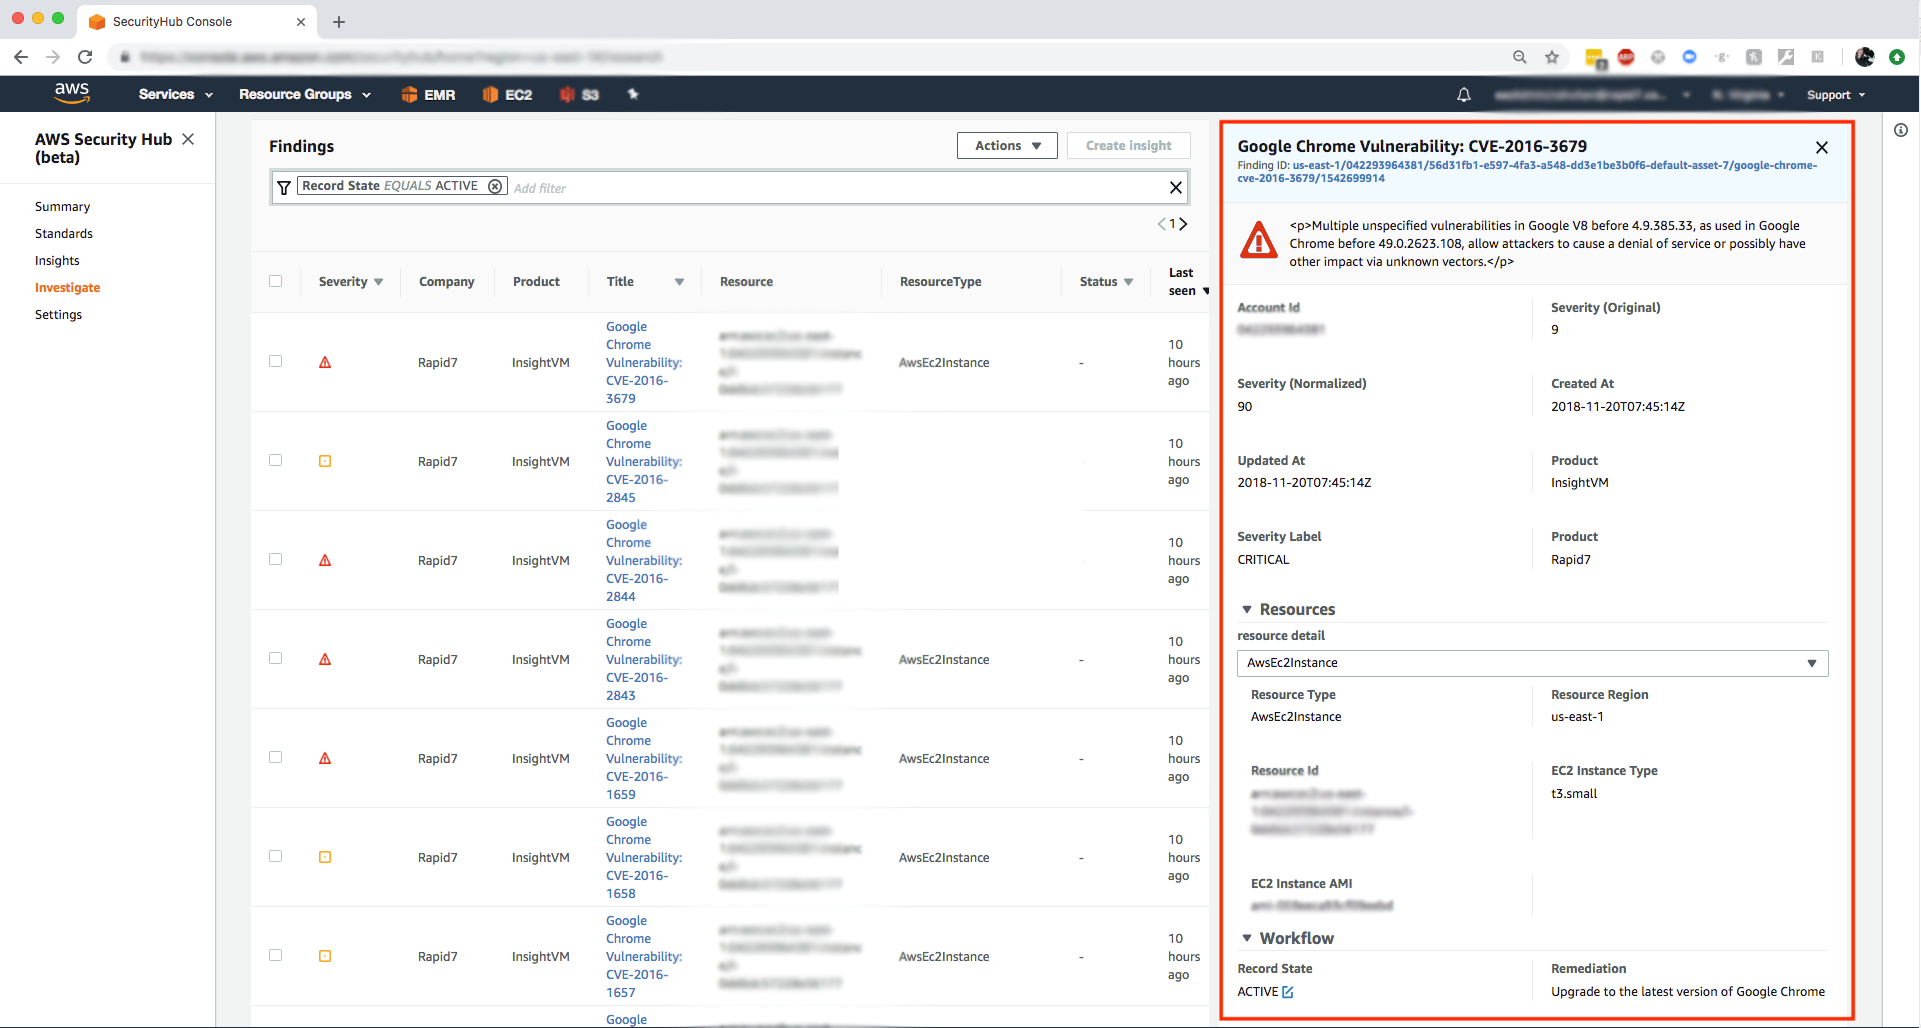
Task: Clear all filters with the X button
Action: tap(1176, 187)
